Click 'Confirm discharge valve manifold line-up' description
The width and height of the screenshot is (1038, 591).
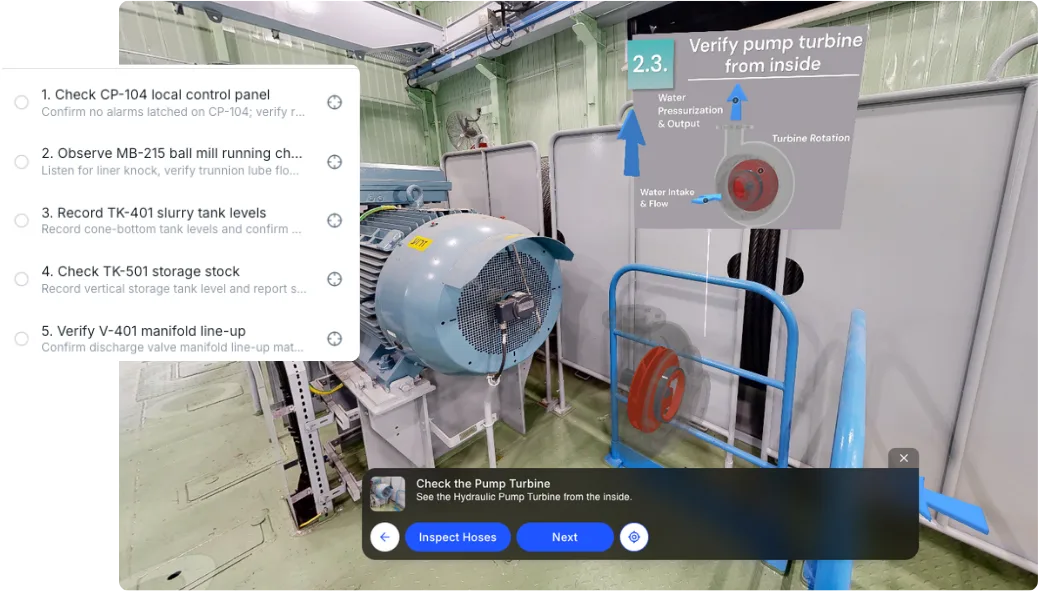(x=173, y=347)
